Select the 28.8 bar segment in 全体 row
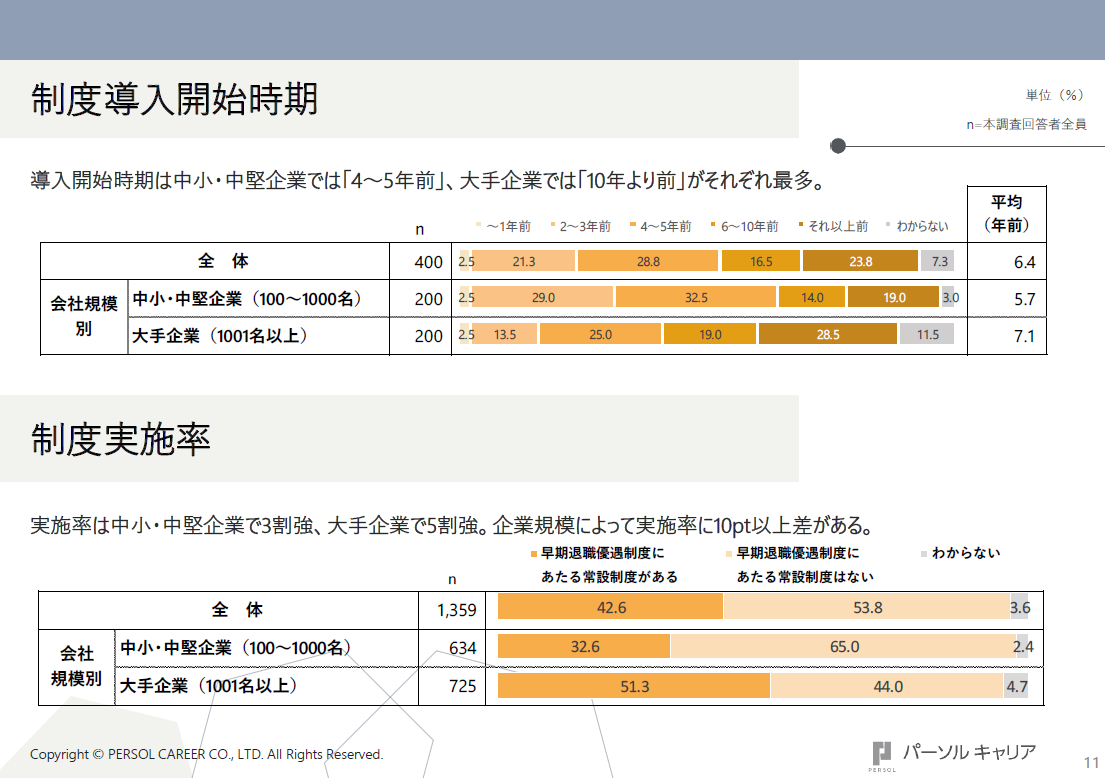Viewport: 1105px width, 778px height. coord(648,262)
